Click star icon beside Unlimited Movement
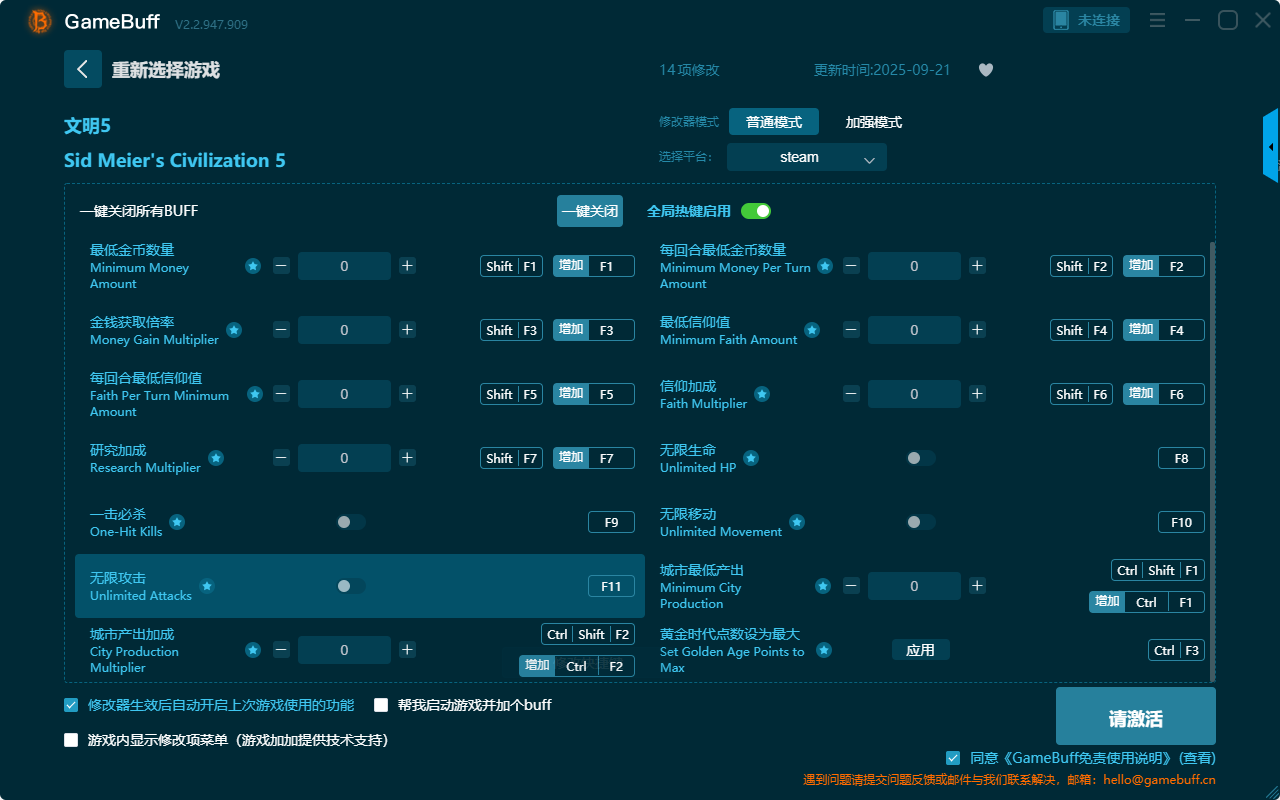The width and height of the screenshot is (1280, 800). pos(797,522)
